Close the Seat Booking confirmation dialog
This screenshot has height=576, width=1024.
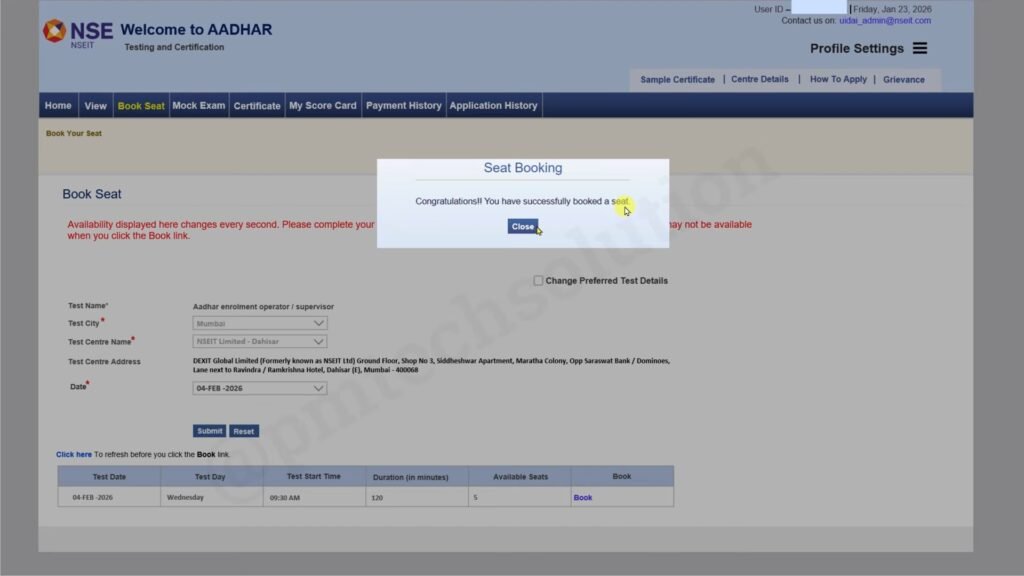(522, 226)
